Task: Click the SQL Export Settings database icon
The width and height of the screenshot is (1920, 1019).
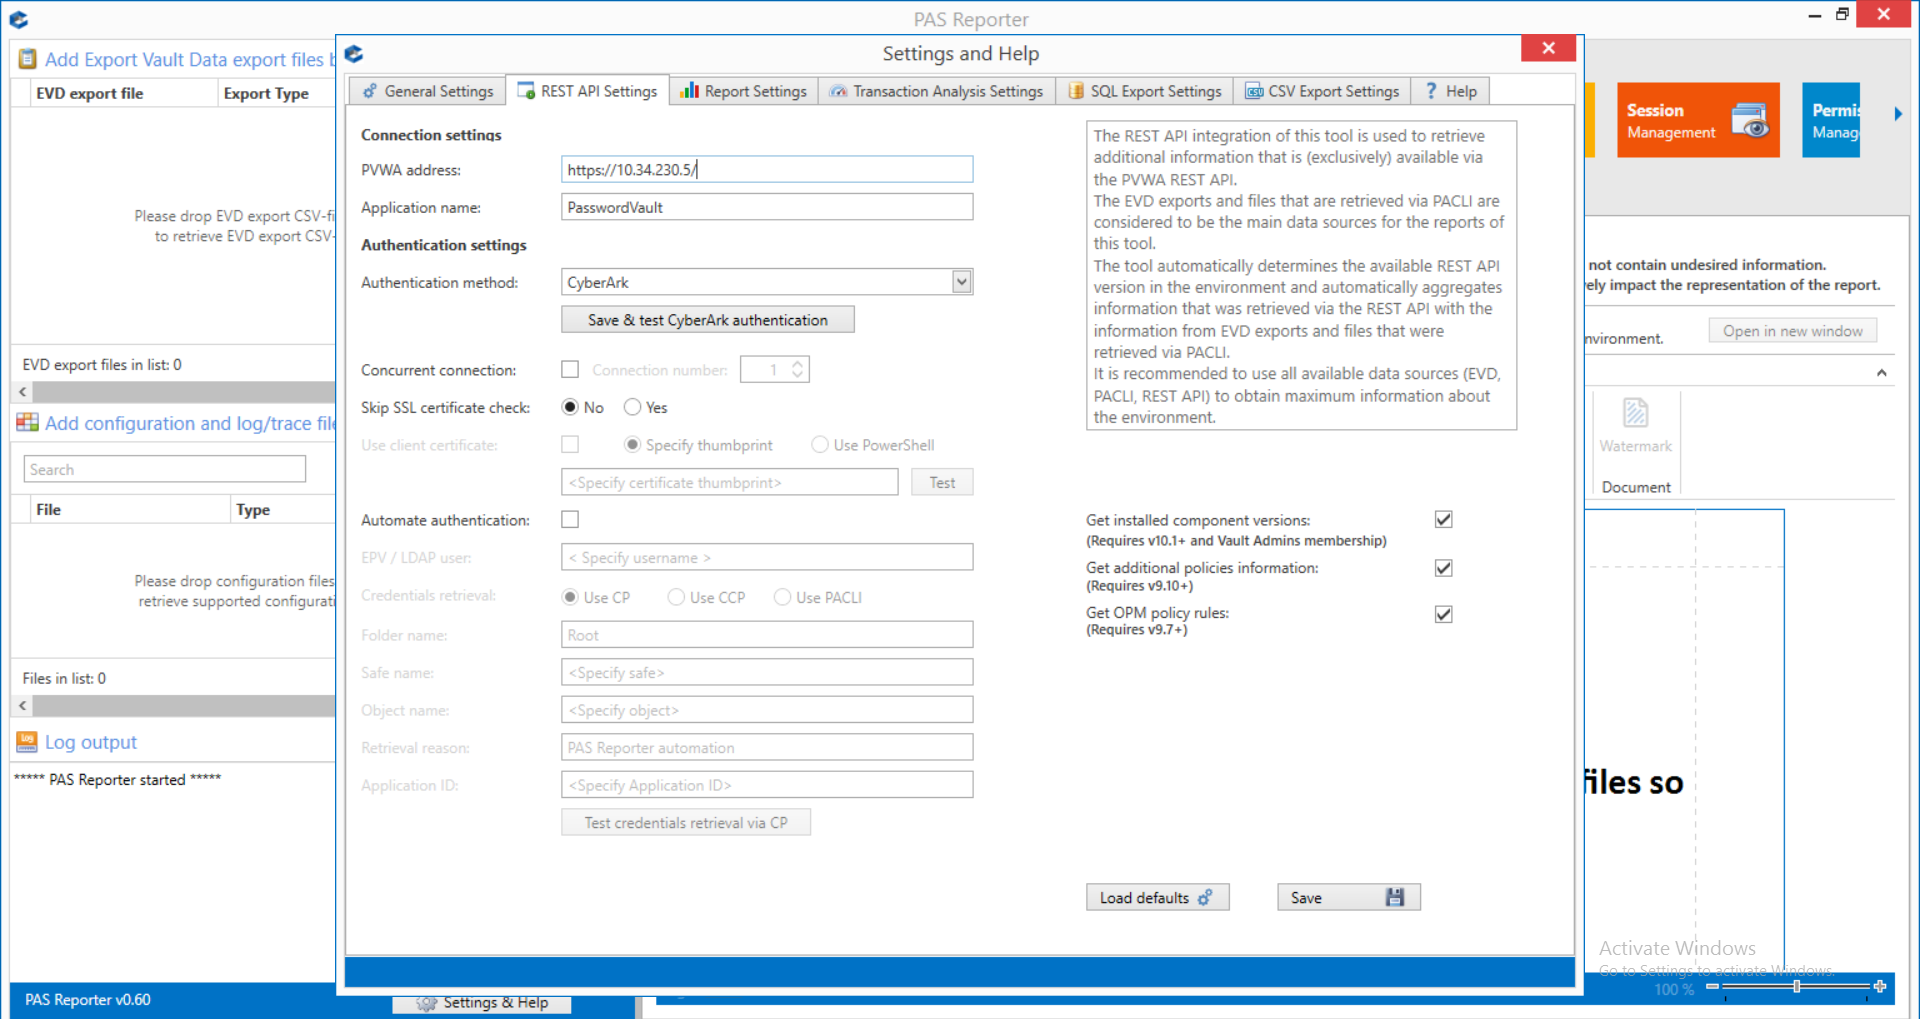Action: click(x=1076, y=91)
